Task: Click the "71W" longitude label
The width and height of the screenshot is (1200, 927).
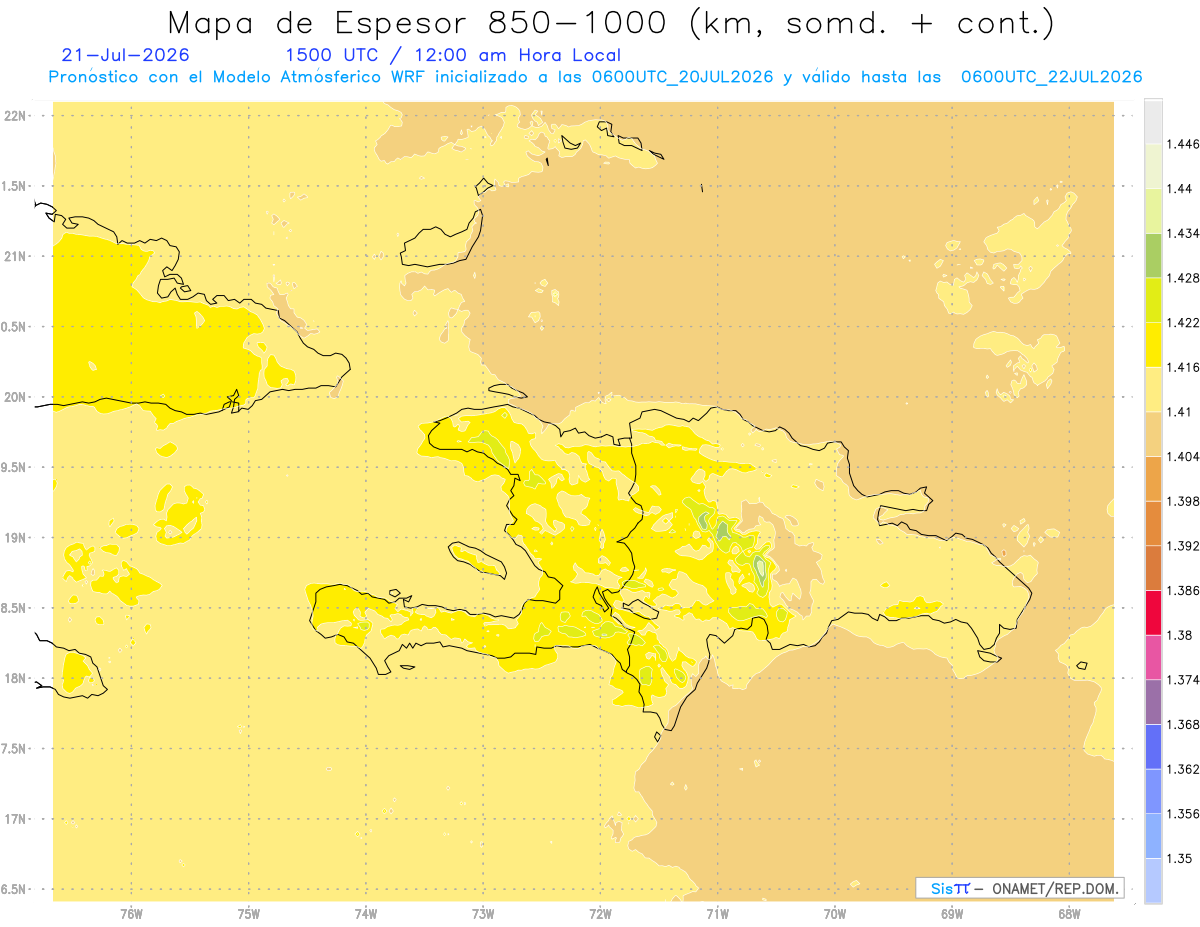Action: point(717,914)
